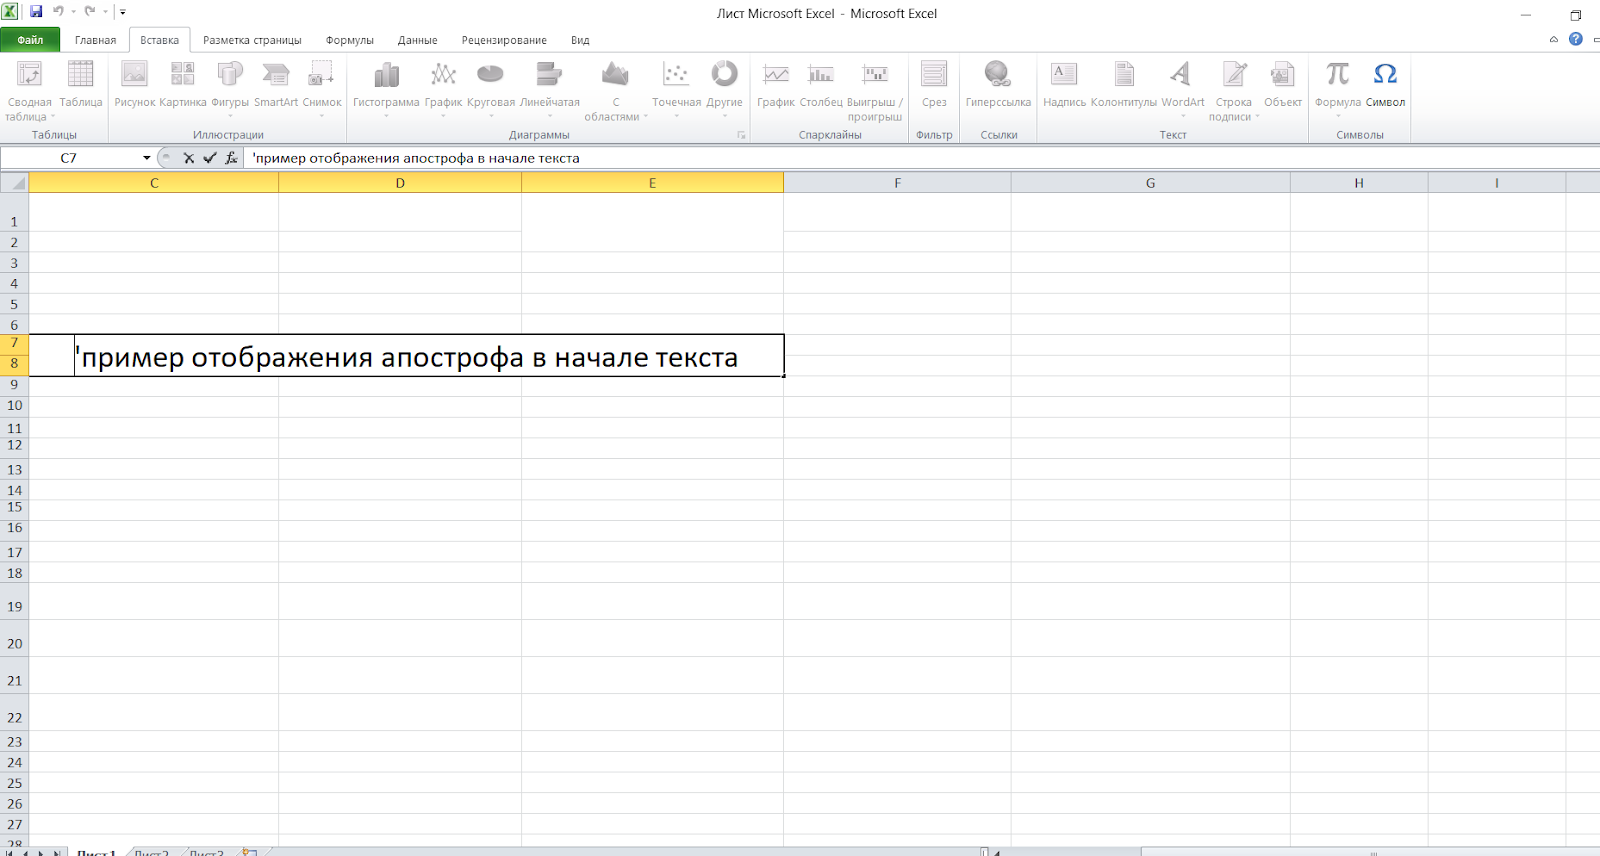
Task: Open the Файл menu
Action: tap(30, 40)
